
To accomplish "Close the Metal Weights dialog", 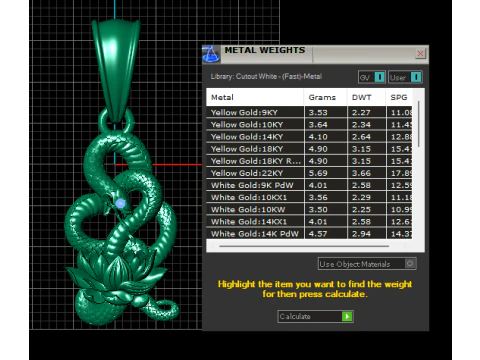I will pos(420,53).
